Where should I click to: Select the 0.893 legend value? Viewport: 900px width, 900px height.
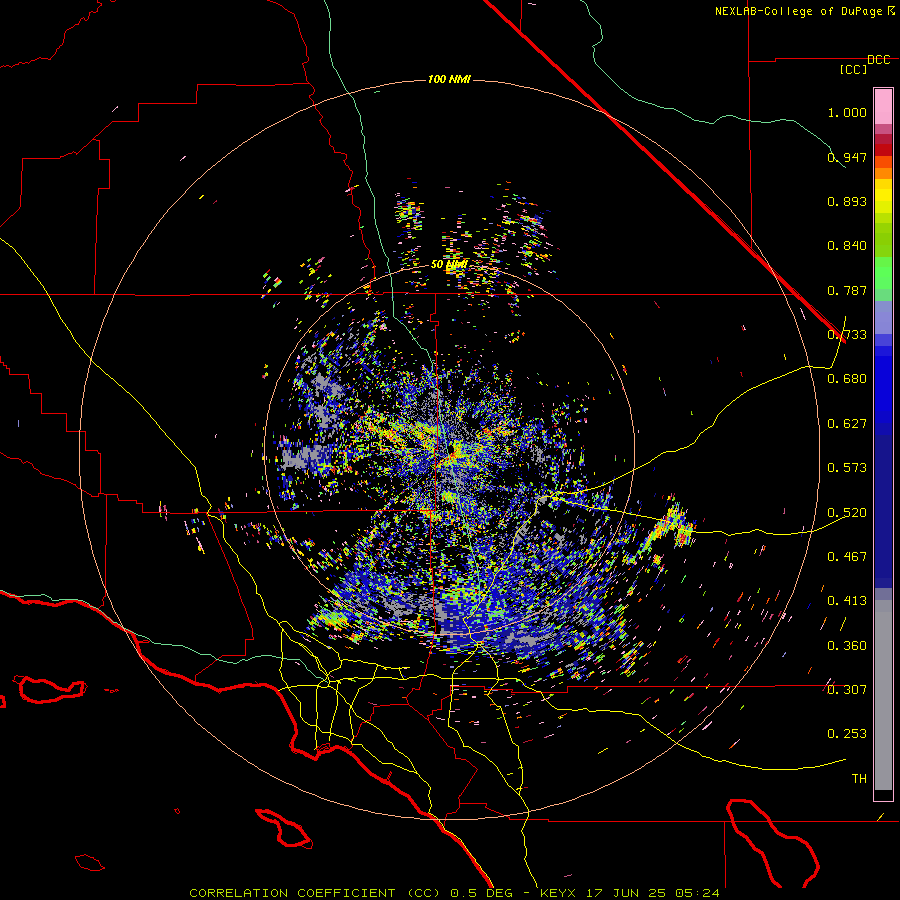click(x=847, y=201)
